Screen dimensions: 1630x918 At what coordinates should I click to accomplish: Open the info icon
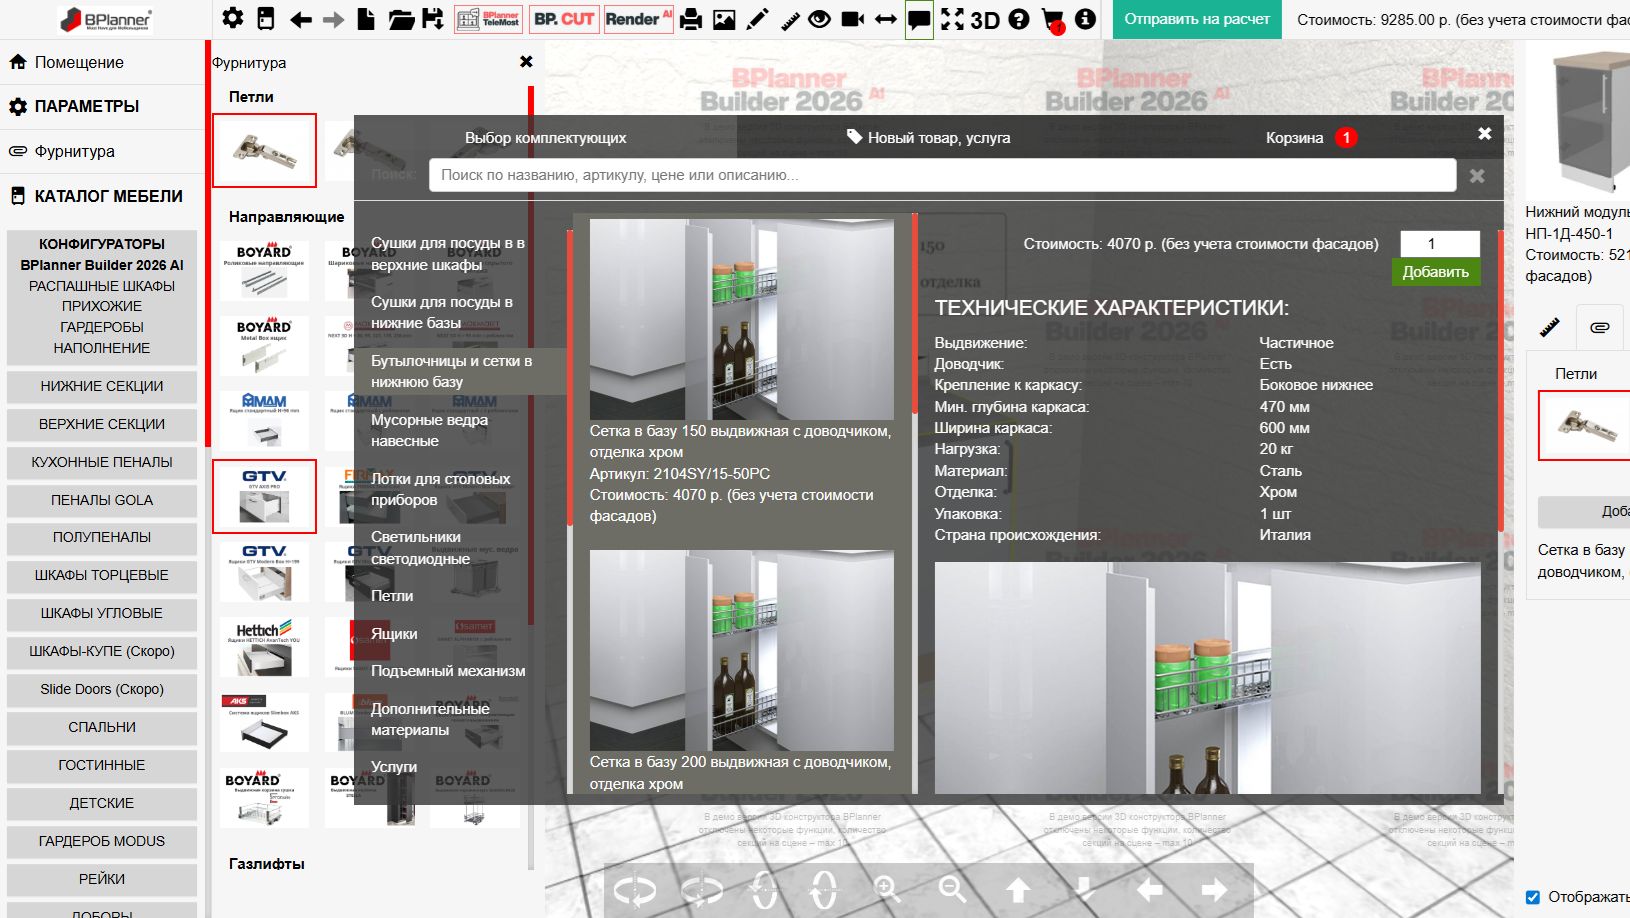1085,19
